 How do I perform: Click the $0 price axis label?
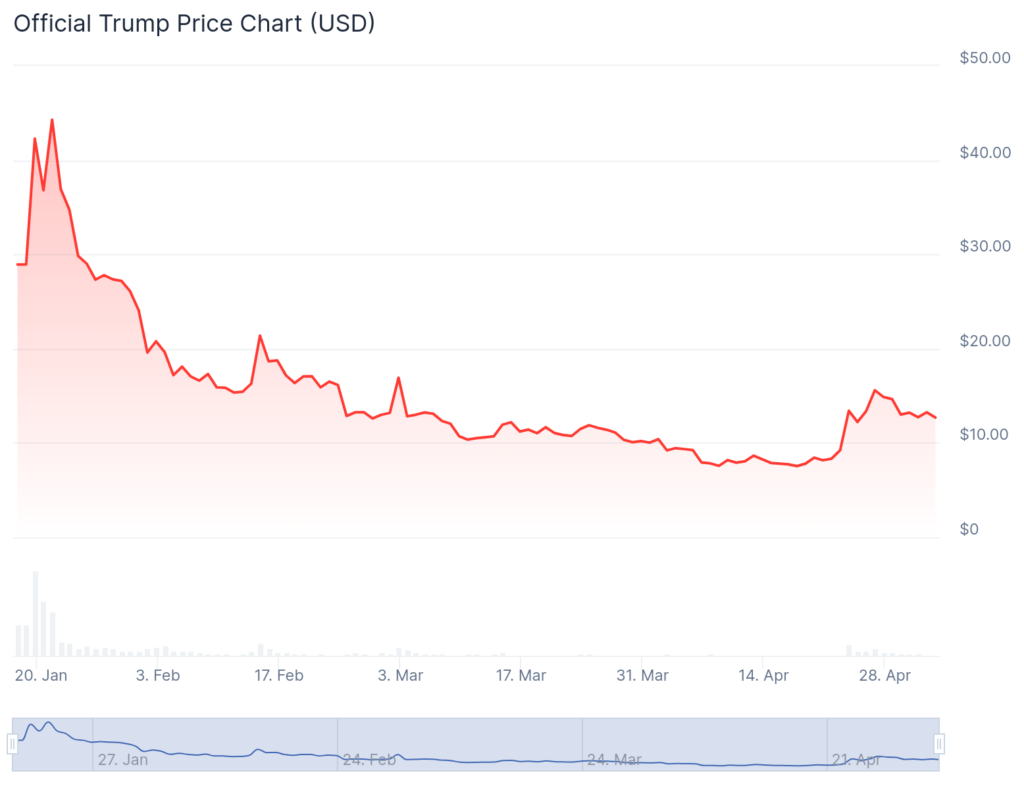pyautogui.click(x=969, y=529)
